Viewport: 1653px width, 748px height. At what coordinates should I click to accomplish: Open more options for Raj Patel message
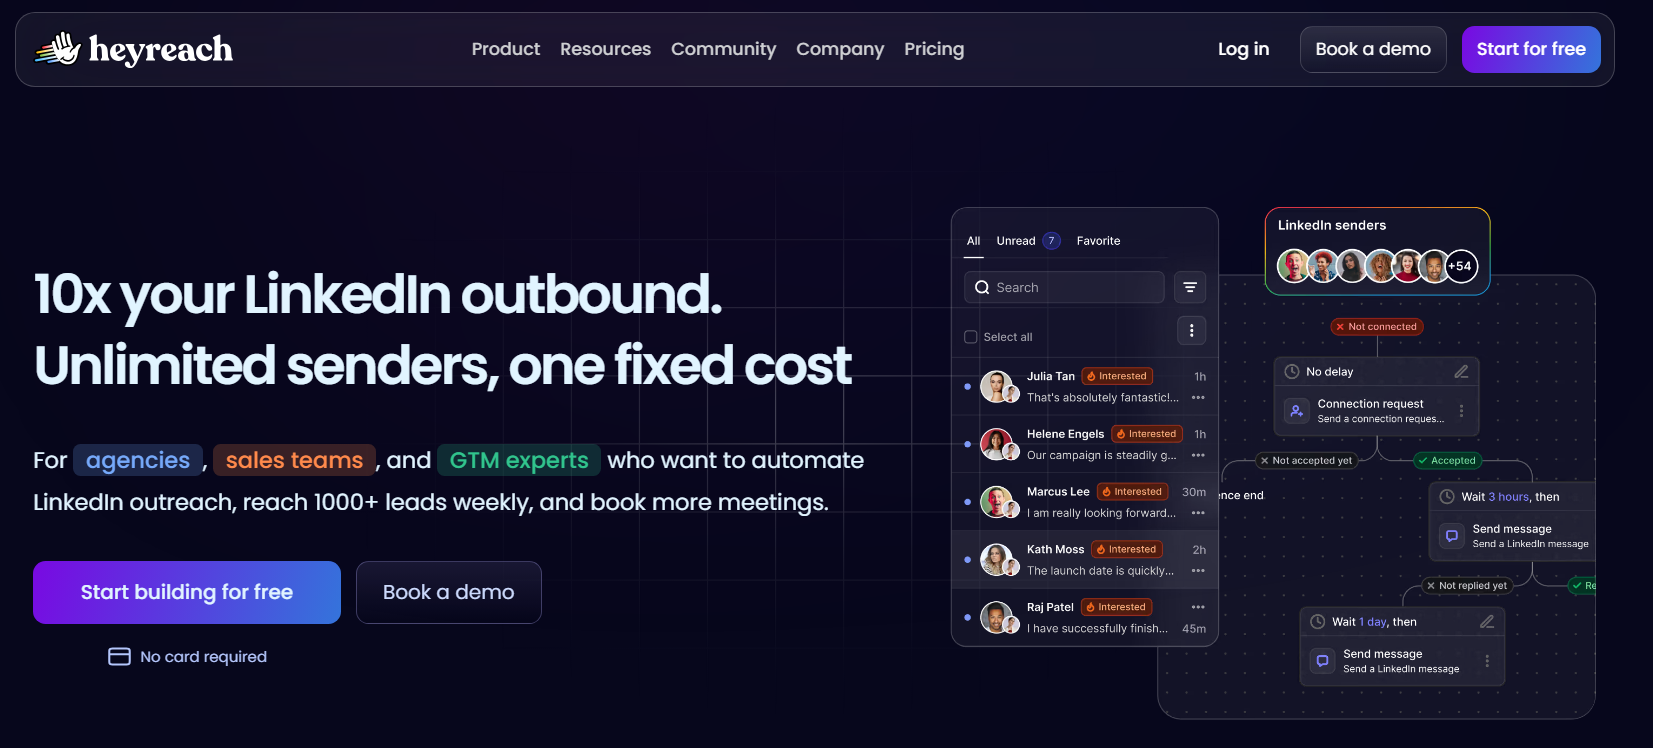point(1198,607)
